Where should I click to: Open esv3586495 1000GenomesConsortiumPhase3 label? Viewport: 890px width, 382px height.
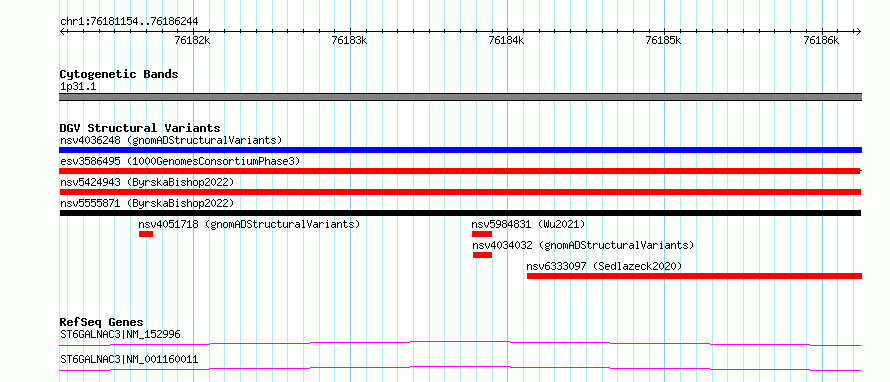coord(180,161)
